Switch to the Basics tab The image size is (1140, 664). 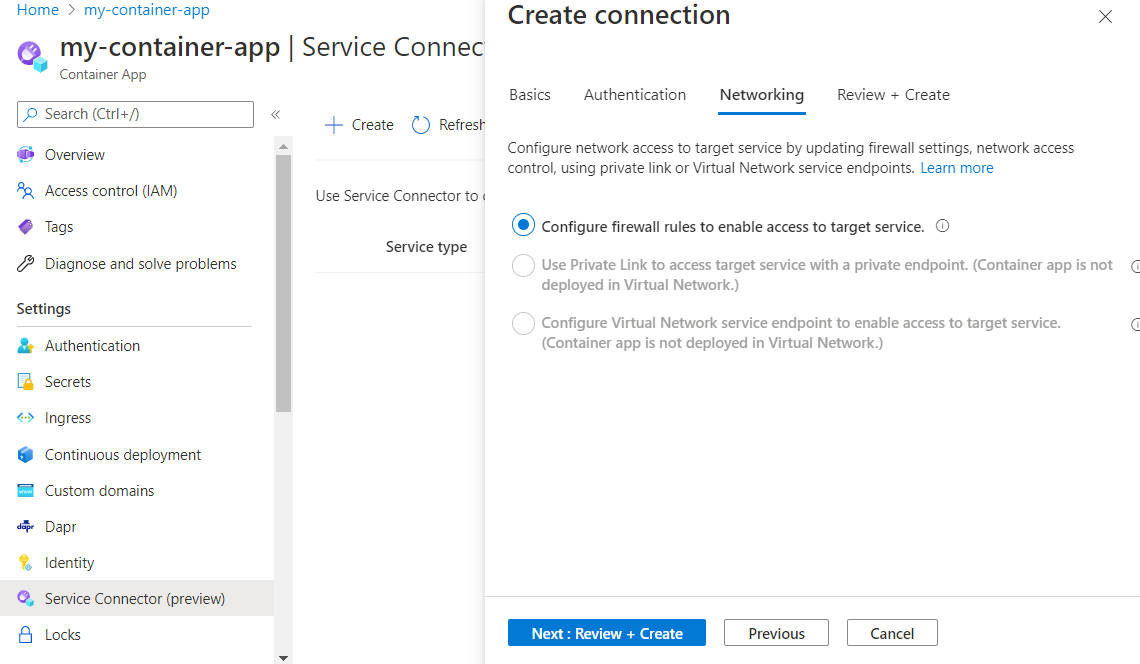[530, 94]
